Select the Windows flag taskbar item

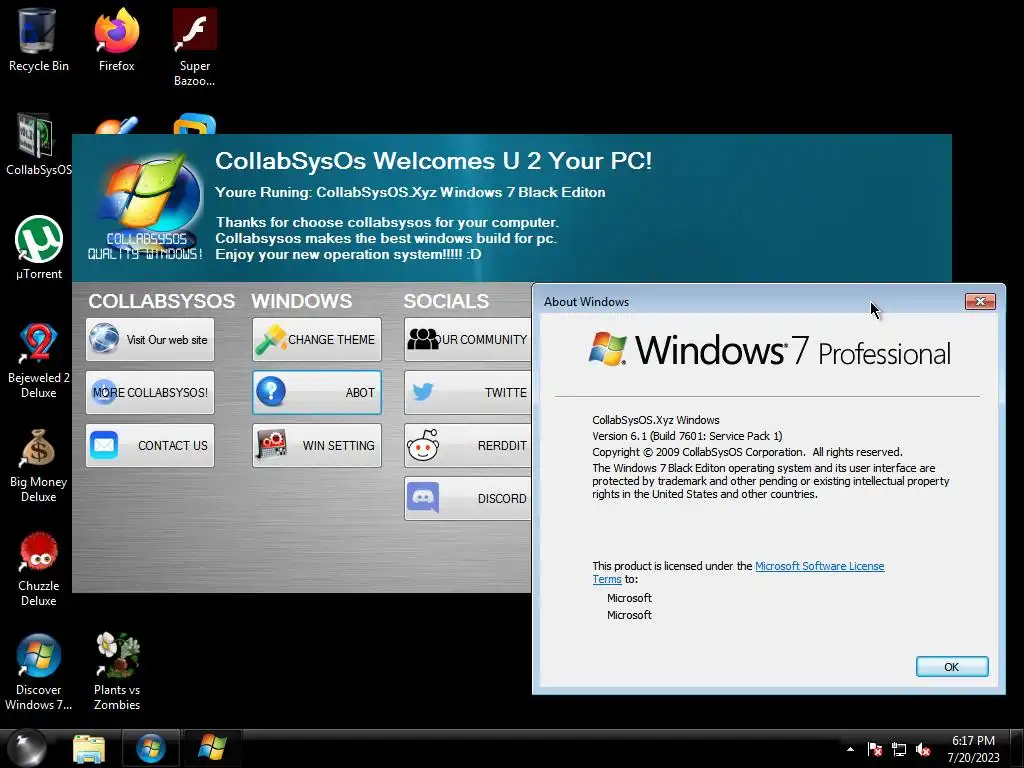click(x=212, y=748)
